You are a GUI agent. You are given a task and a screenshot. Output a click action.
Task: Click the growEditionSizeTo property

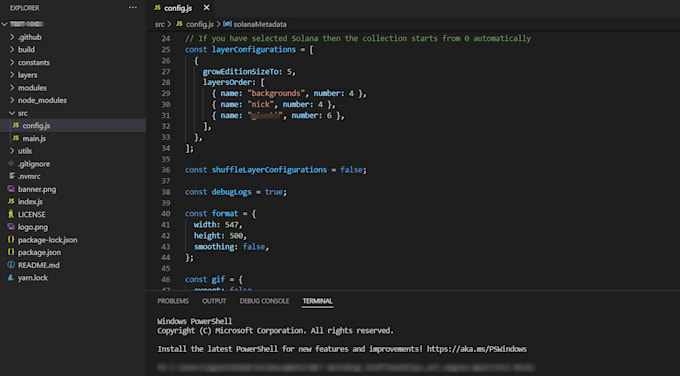coord(242,72)
